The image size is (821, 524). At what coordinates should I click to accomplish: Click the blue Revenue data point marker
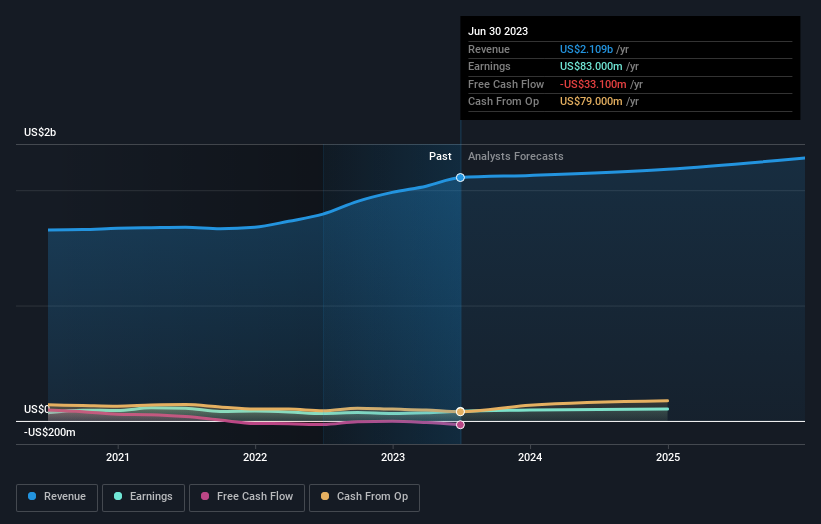[x=460, y=177]
